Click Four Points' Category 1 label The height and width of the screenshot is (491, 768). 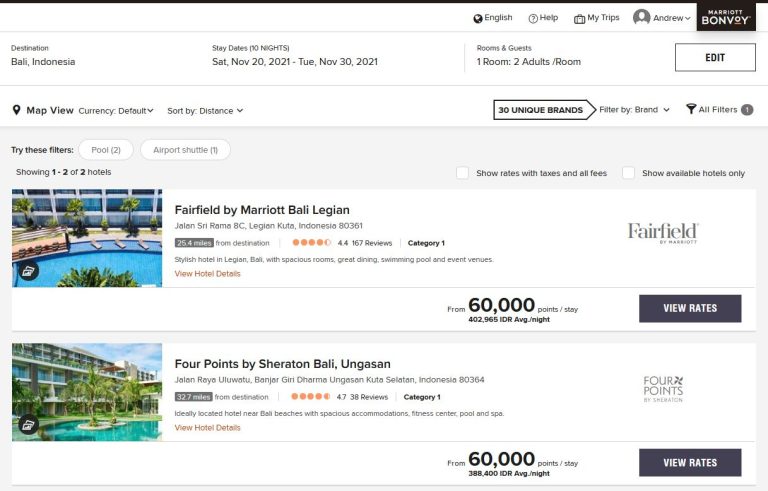click(x=422, y=396)
